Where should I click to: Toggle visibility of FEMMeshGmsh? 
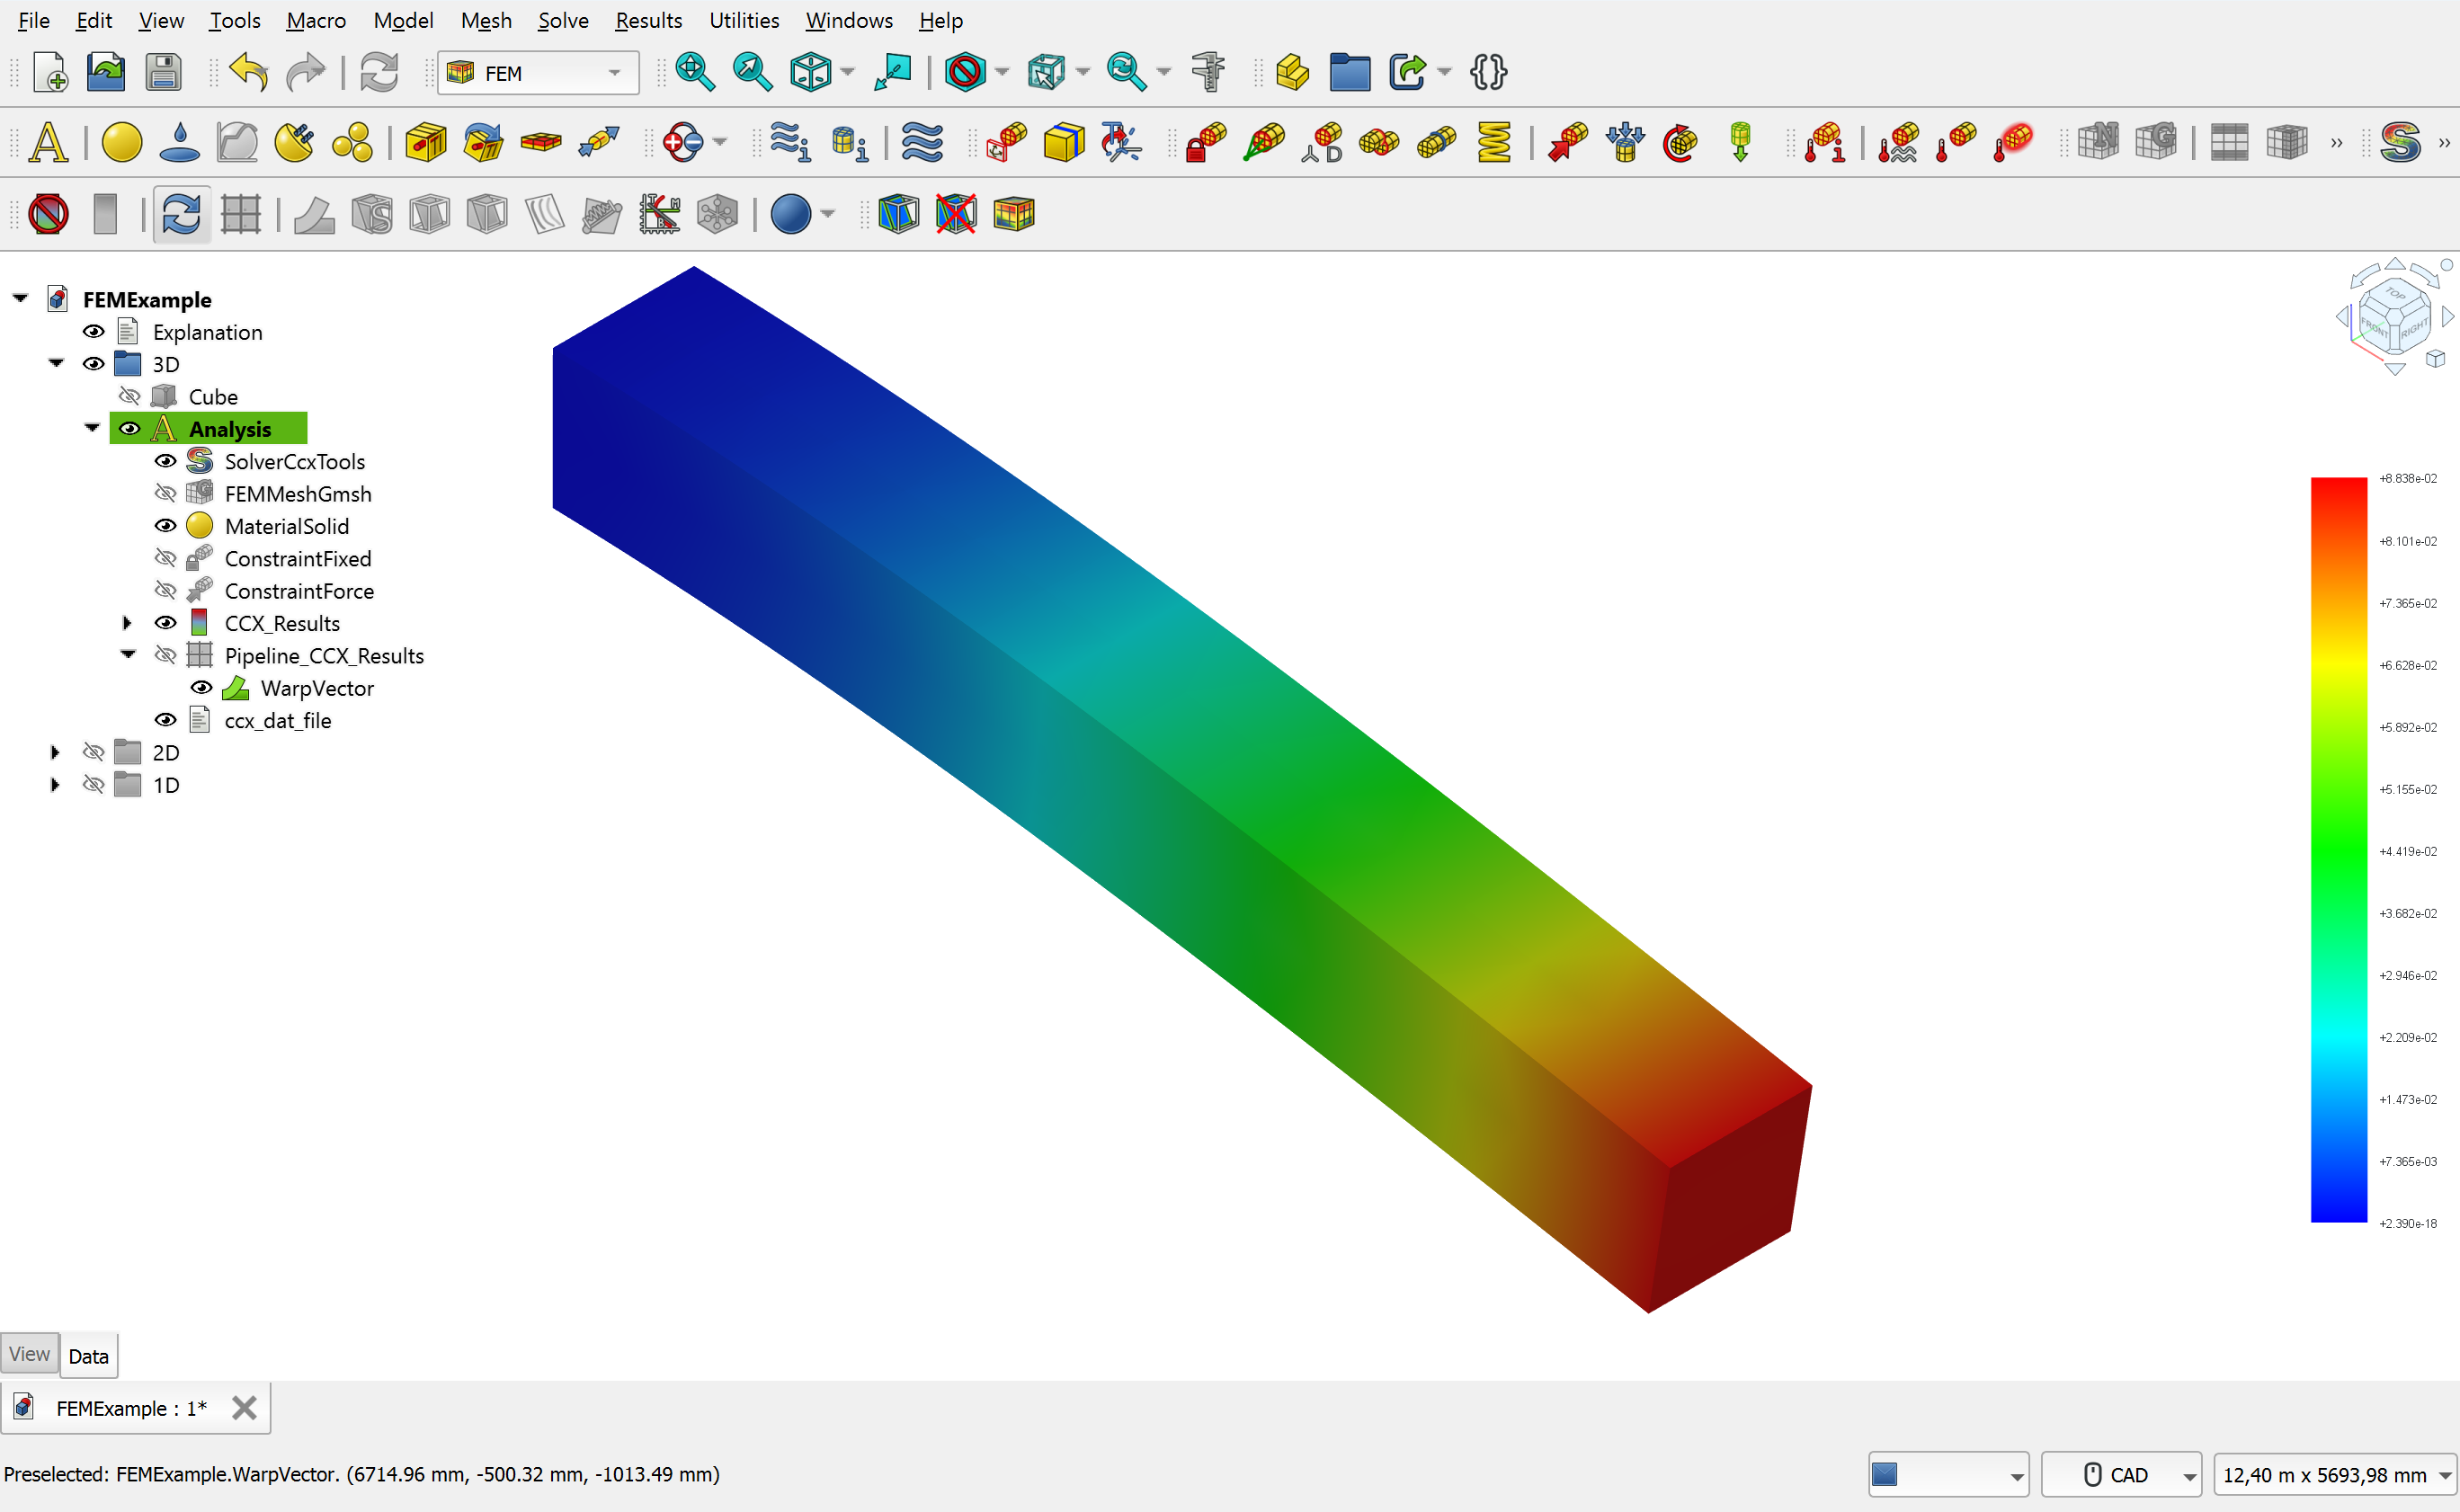pos(166,494)
